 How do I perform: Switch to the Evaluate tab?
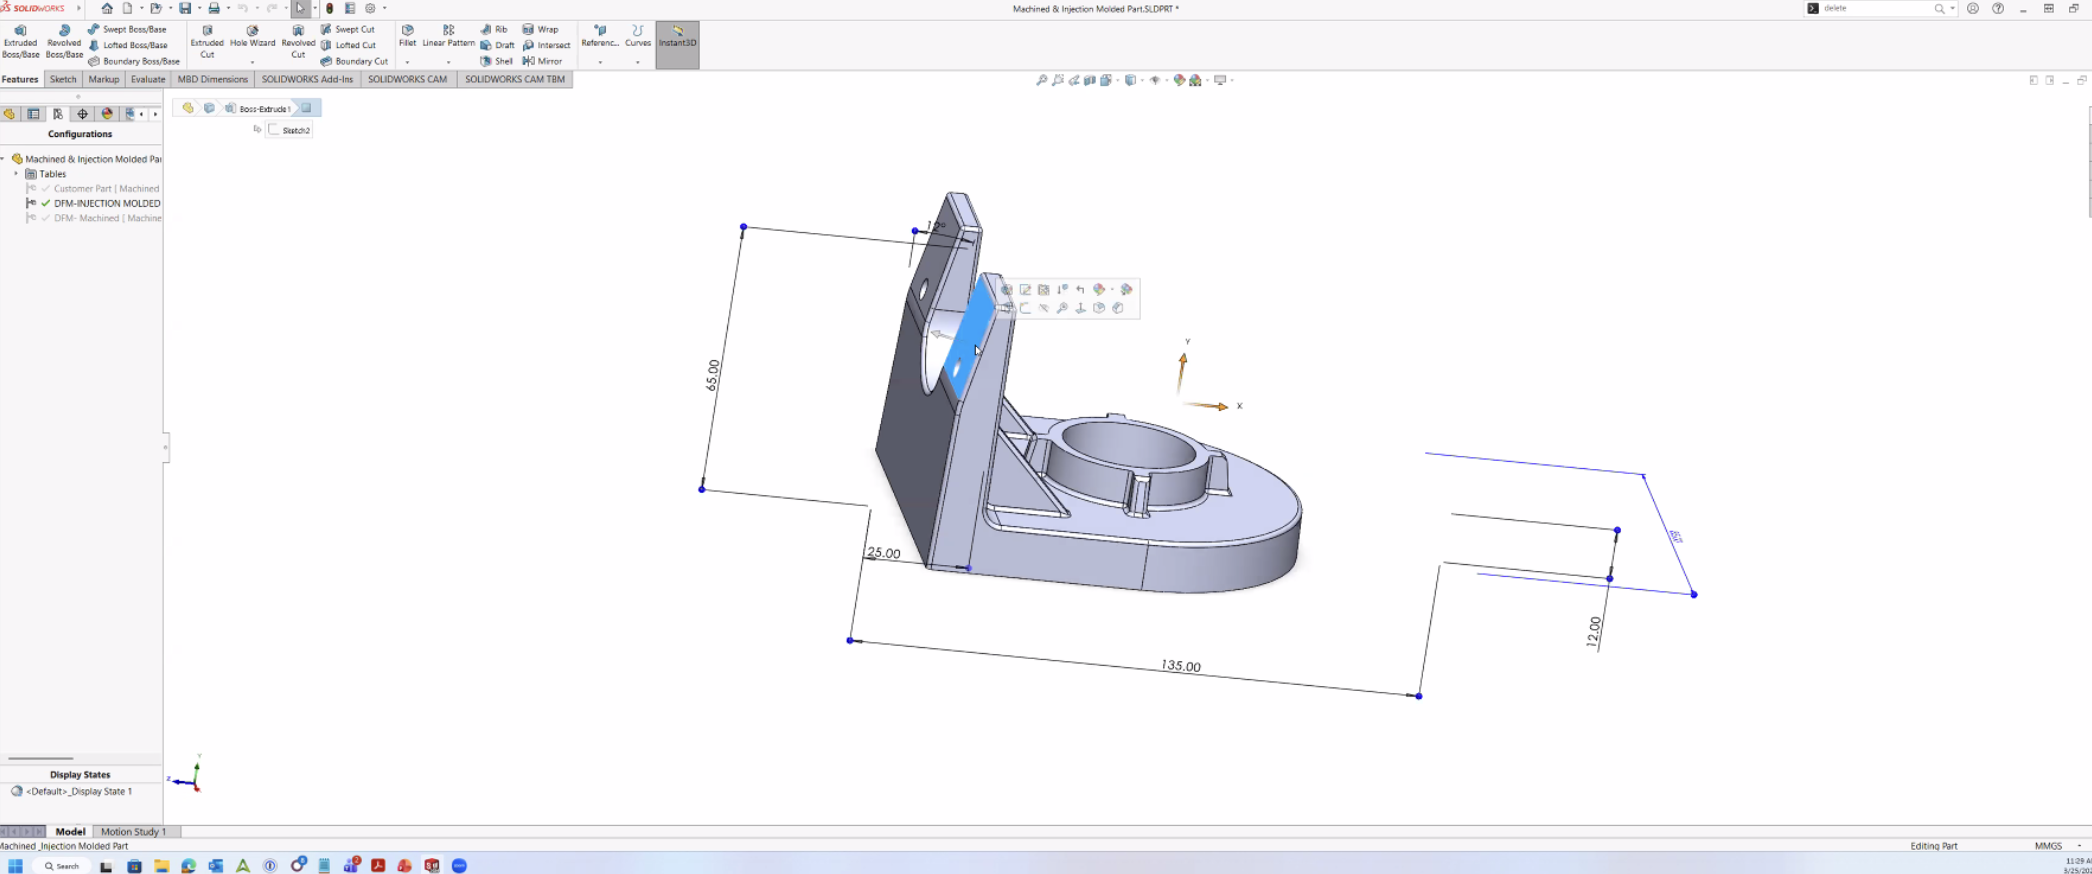[148, 79]
